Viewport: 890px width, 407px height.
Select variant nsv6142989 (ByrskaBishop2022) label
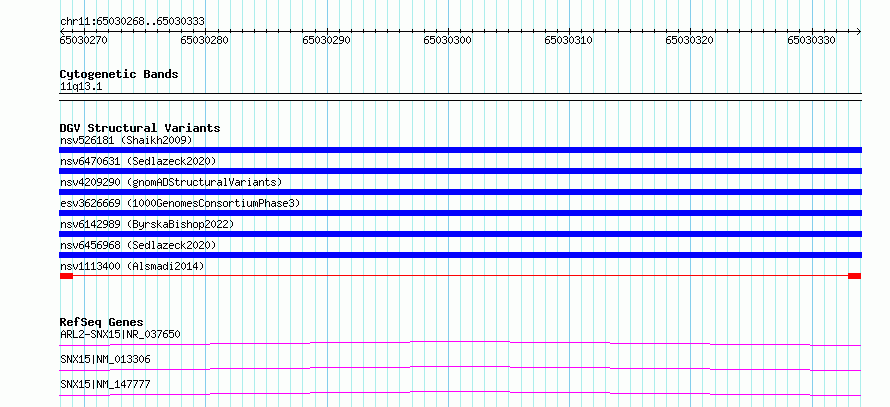147,224
